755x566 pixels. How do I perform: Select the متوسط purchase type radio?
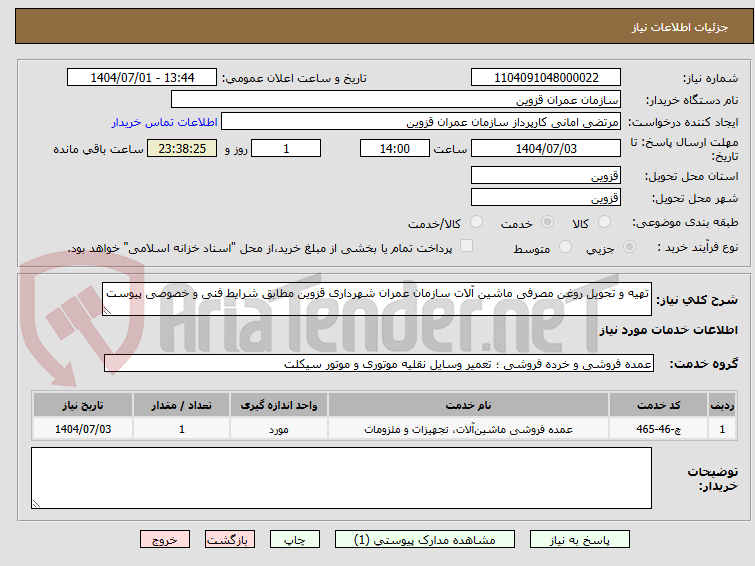pos(565,247)
